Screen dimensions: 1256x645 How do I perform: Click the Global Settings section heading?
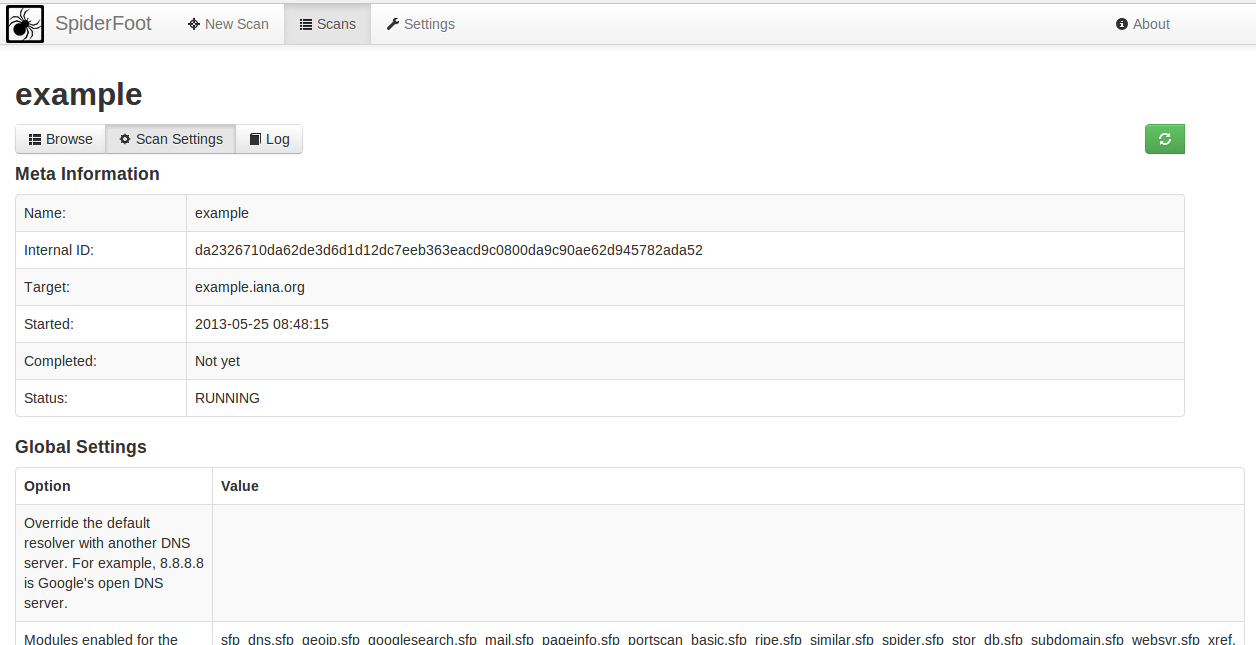[x=81, y=447]
